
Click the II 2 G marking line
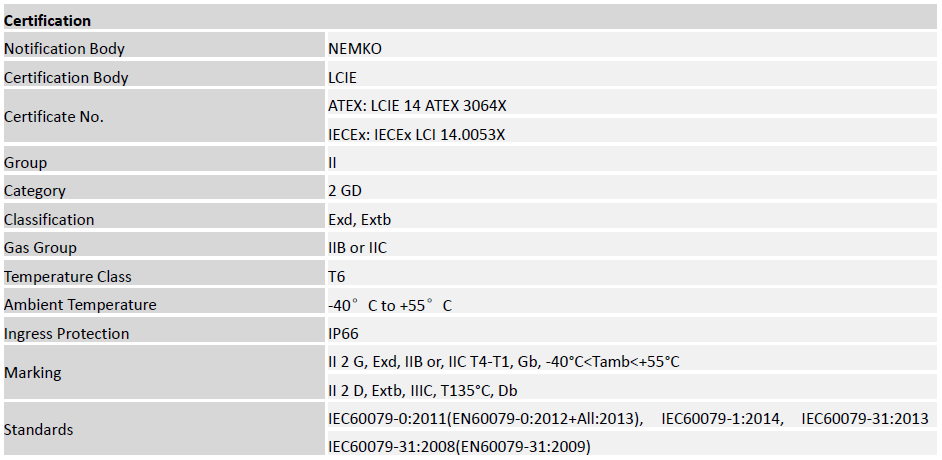pyautogui.click(x=510, y=362)
